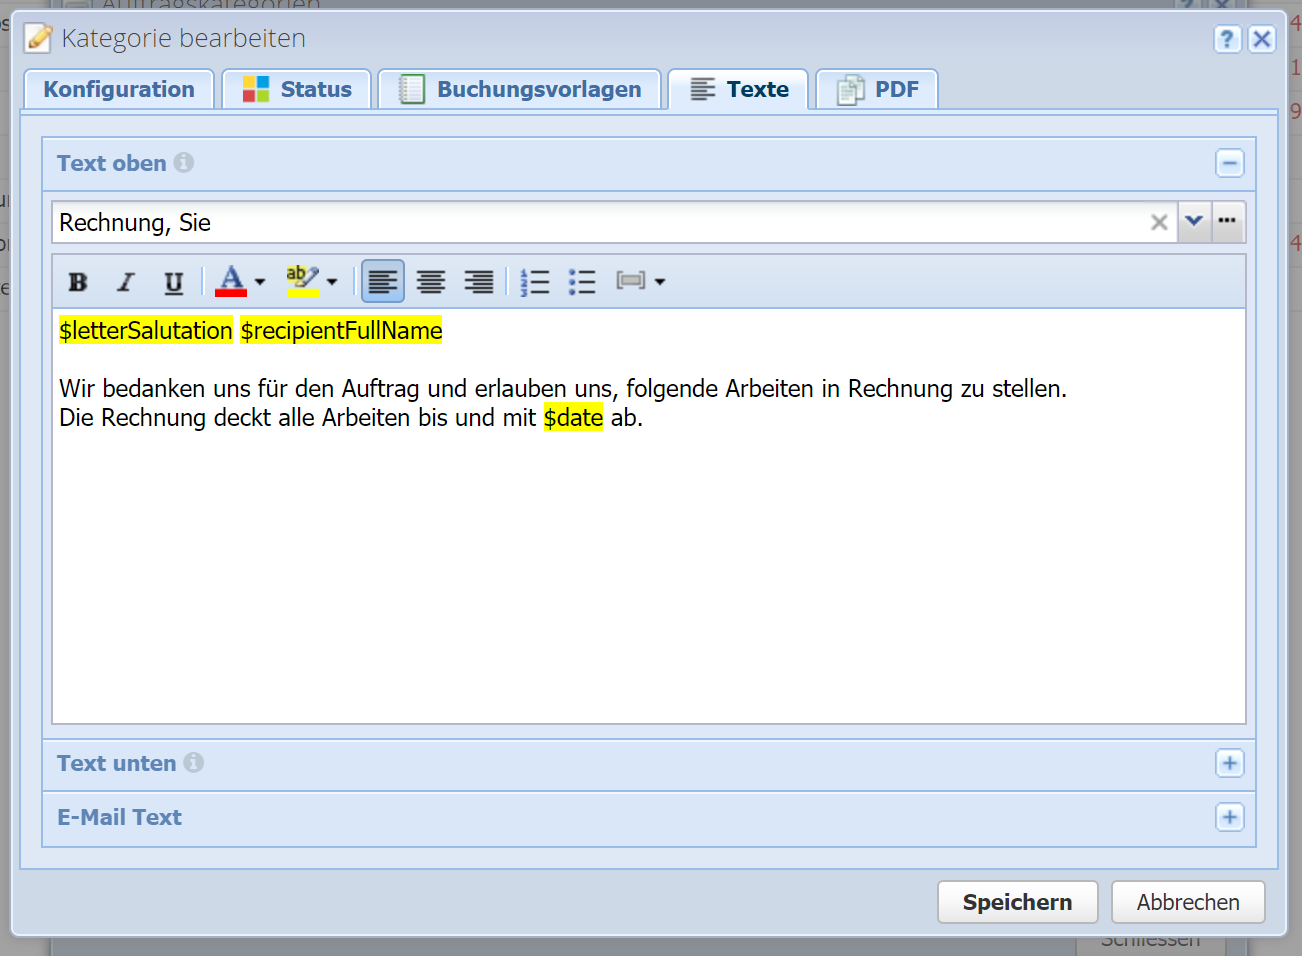Insert a numbered list
This screenshot has height=956, width=1302.
tap(535, 282)
